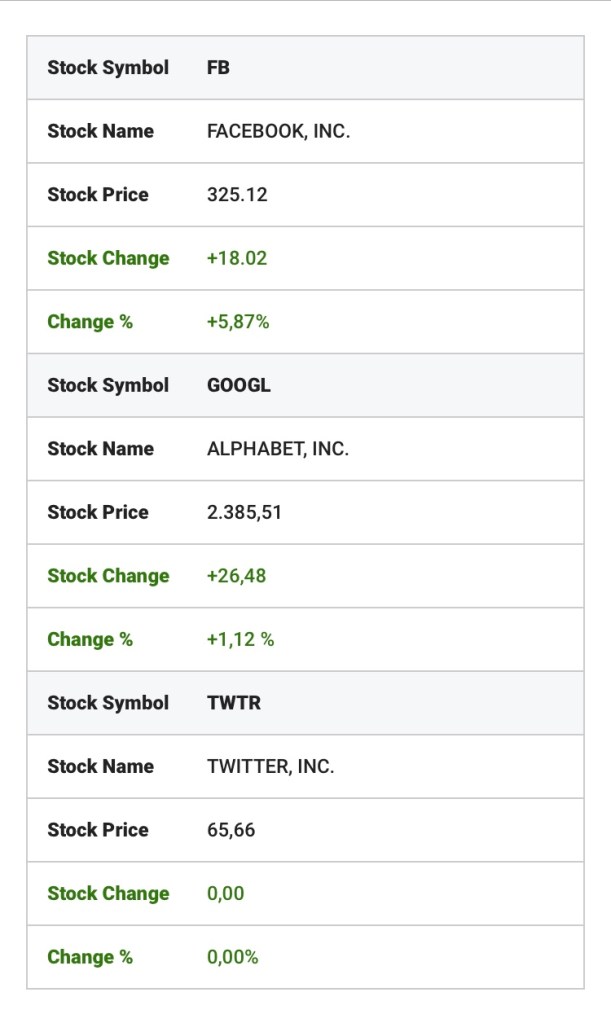Select Alphabet's stock price 2.385,51
This screenshot has width=611, height=1023.
point(245,512)
